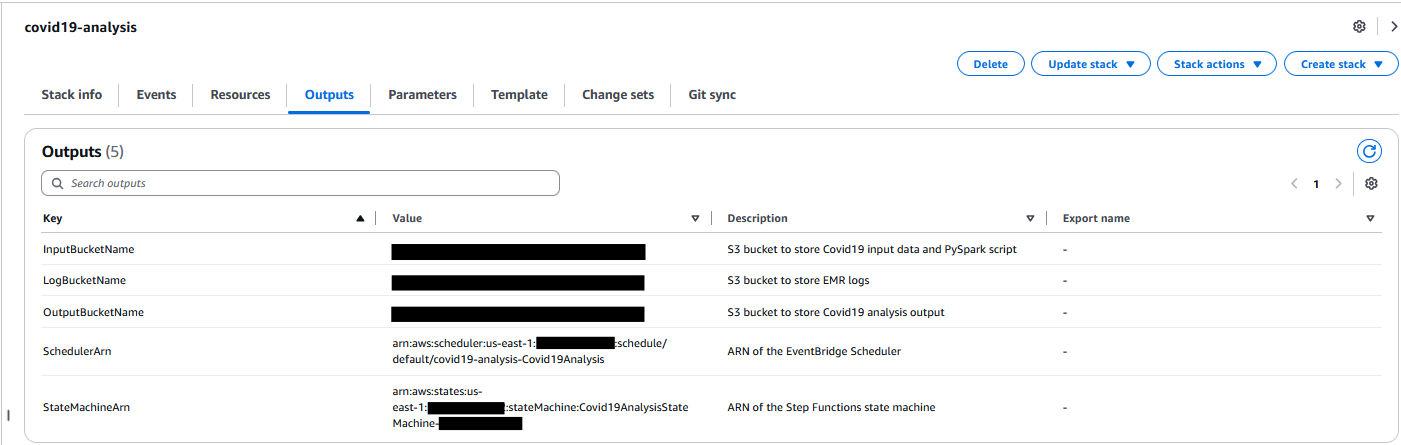The image size is (1401, 445).
Task: Collapse the stack panel with the right chevron
Action: [x=1394, y=27]
